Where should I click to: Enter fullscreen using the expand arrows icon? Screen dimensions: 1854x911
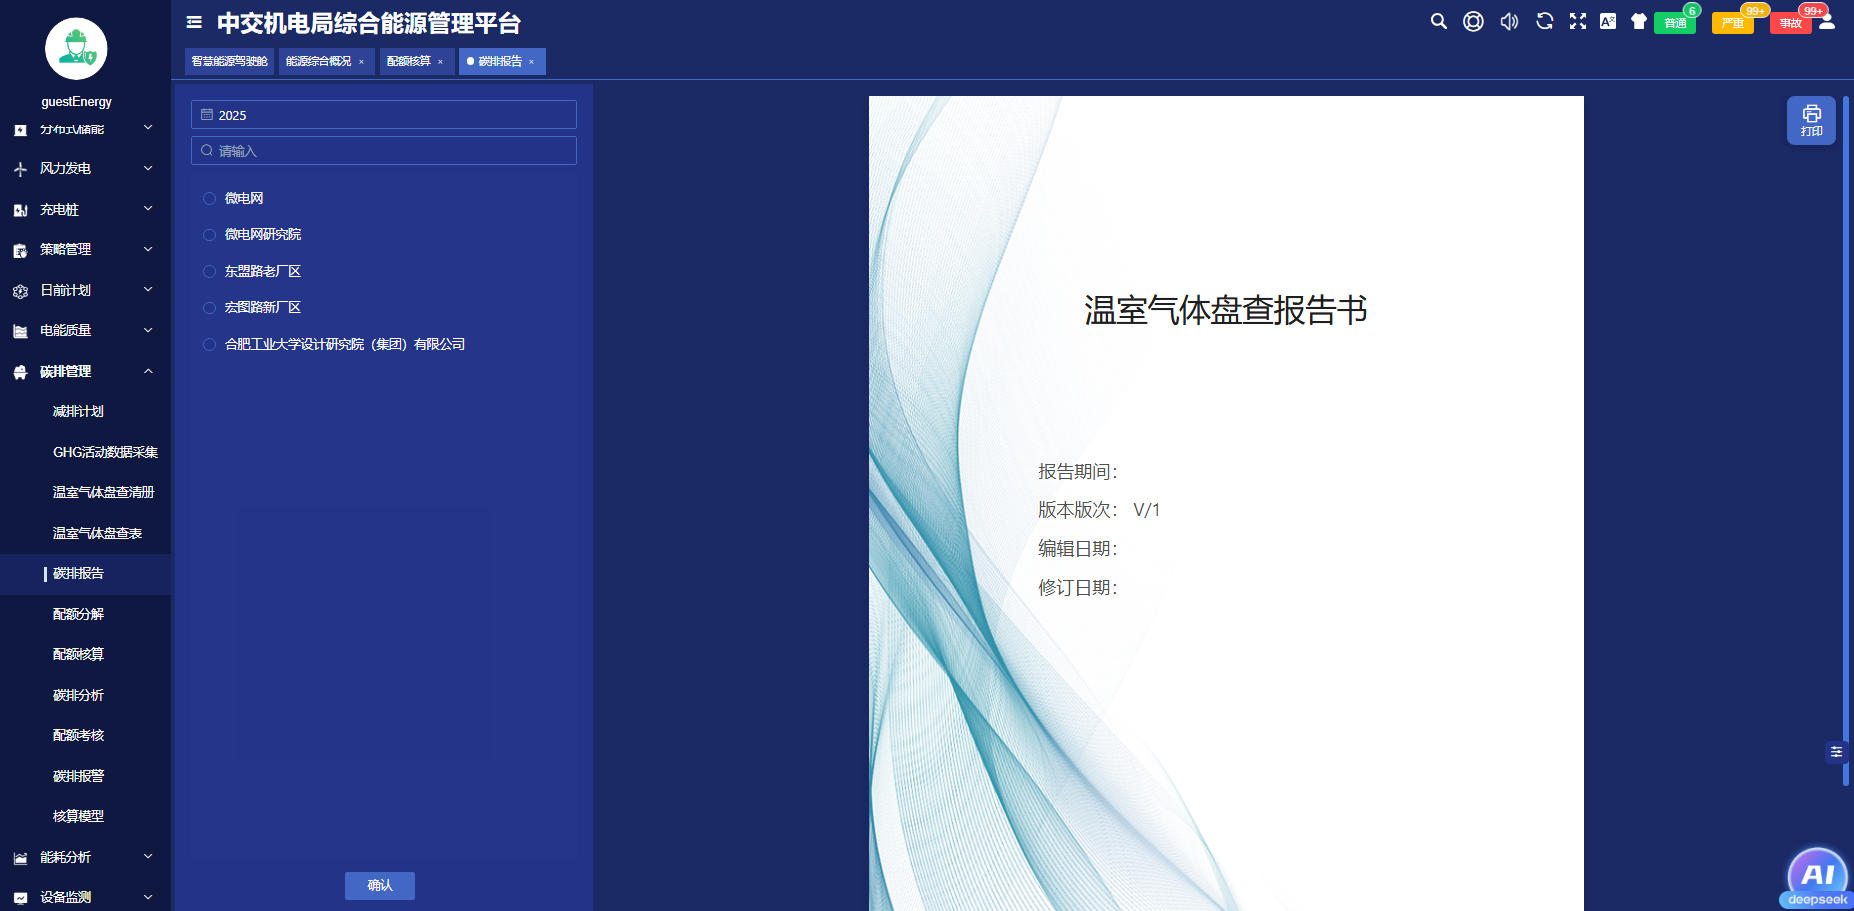click(x=1578, y=21)
